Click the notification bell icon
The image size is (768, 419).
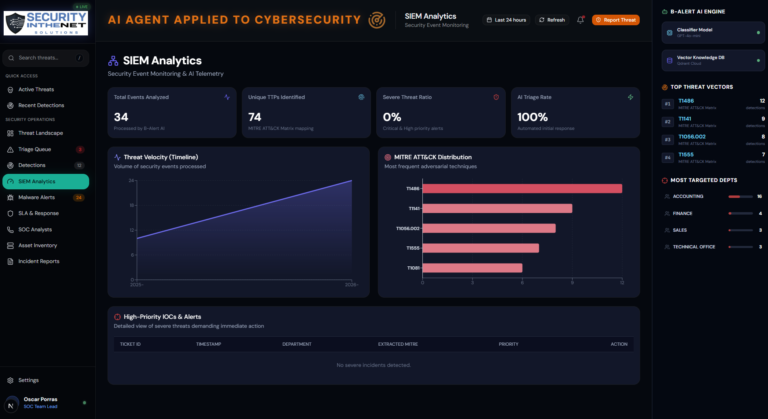[580, 20]
